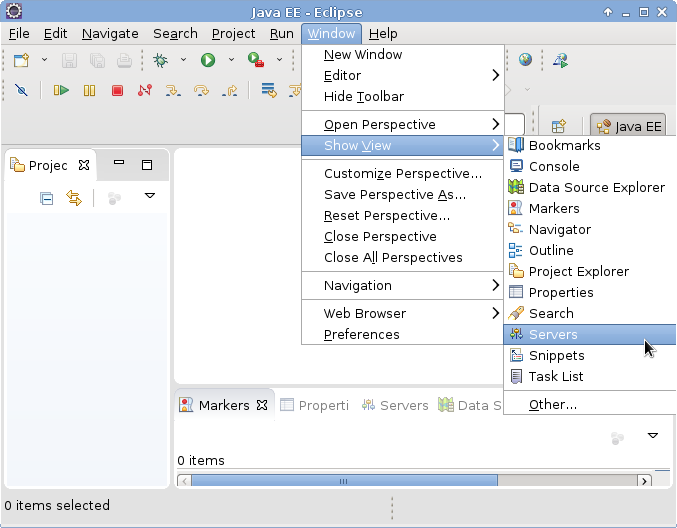Click the Step Into icon
This screenshot has height=528, width=677.
click(x=173, y=90)
